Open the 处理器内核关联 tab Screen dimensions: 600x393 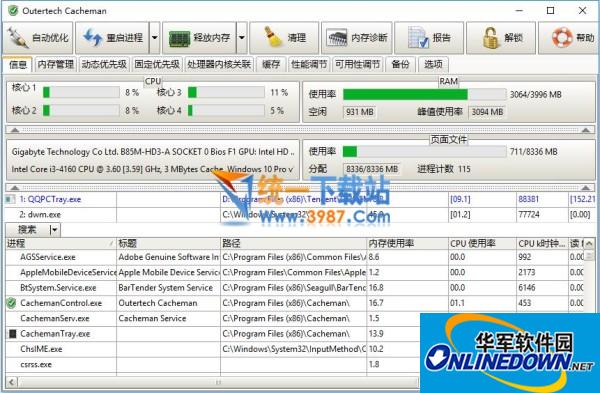(x=219, y=64)
